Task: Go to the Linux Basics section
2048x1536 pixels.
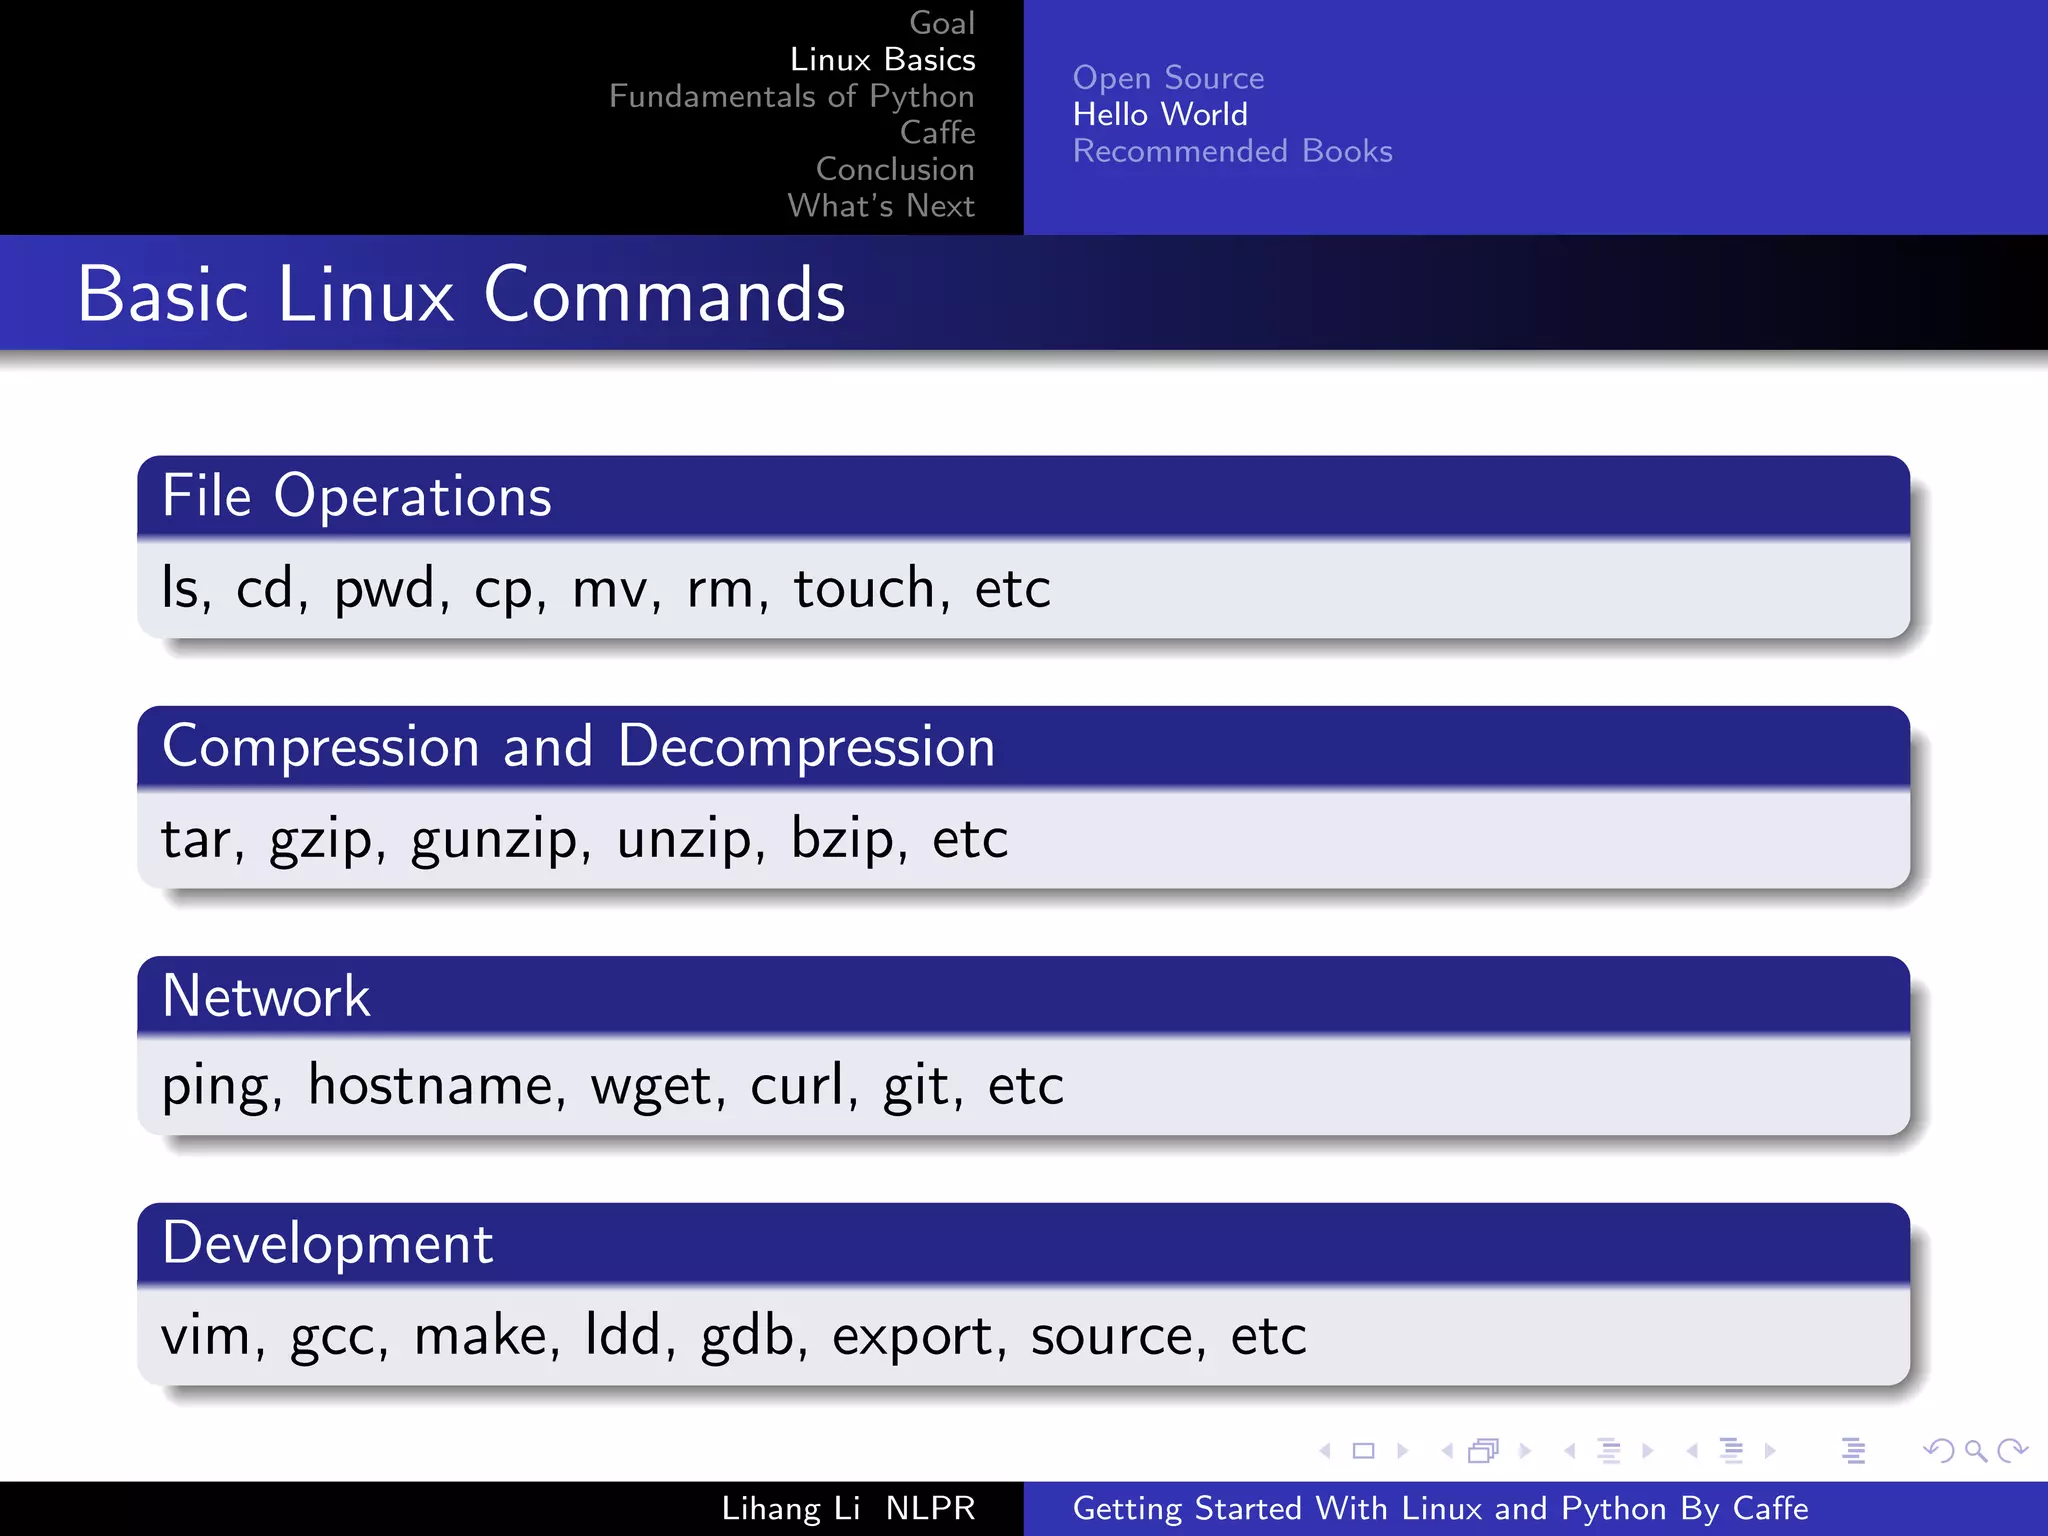Action: (x=883, y=60)
